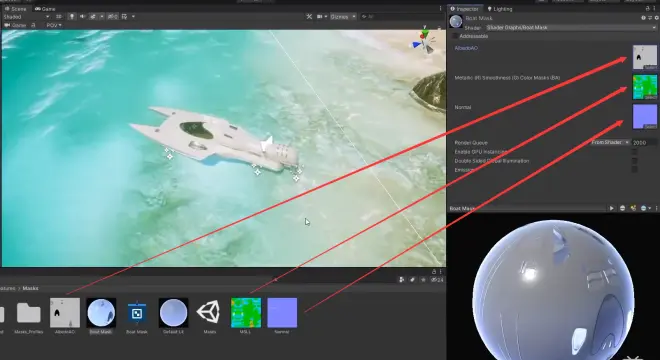Screen dimensions: 660x360
Task: Switch to the Game tab
Action: pos(45,8)
